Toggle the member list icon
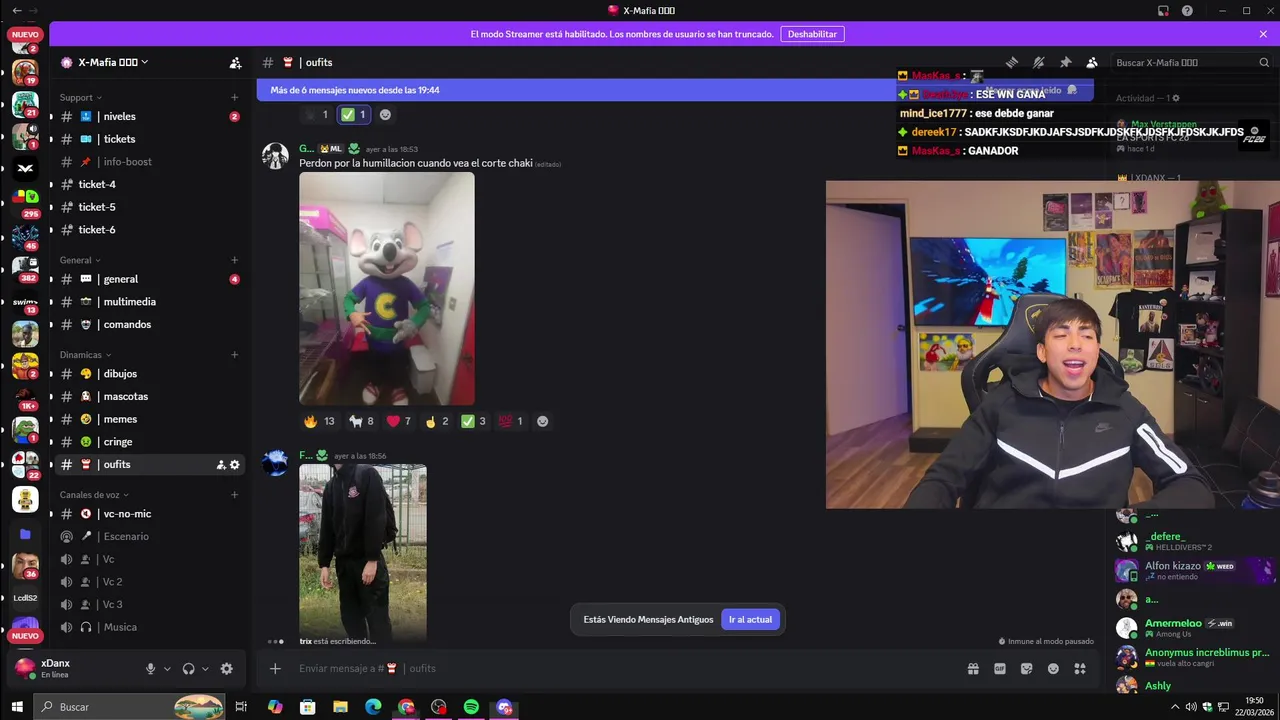Image resolution: width=1280 pixels, height=720 pixels. tap(1092, 62)
